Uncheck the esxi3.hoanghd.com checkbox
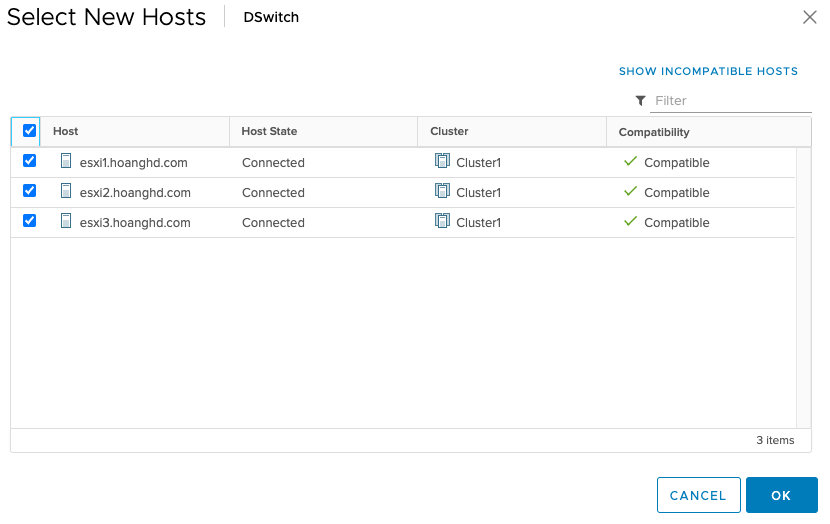 (x=30, y=221)
